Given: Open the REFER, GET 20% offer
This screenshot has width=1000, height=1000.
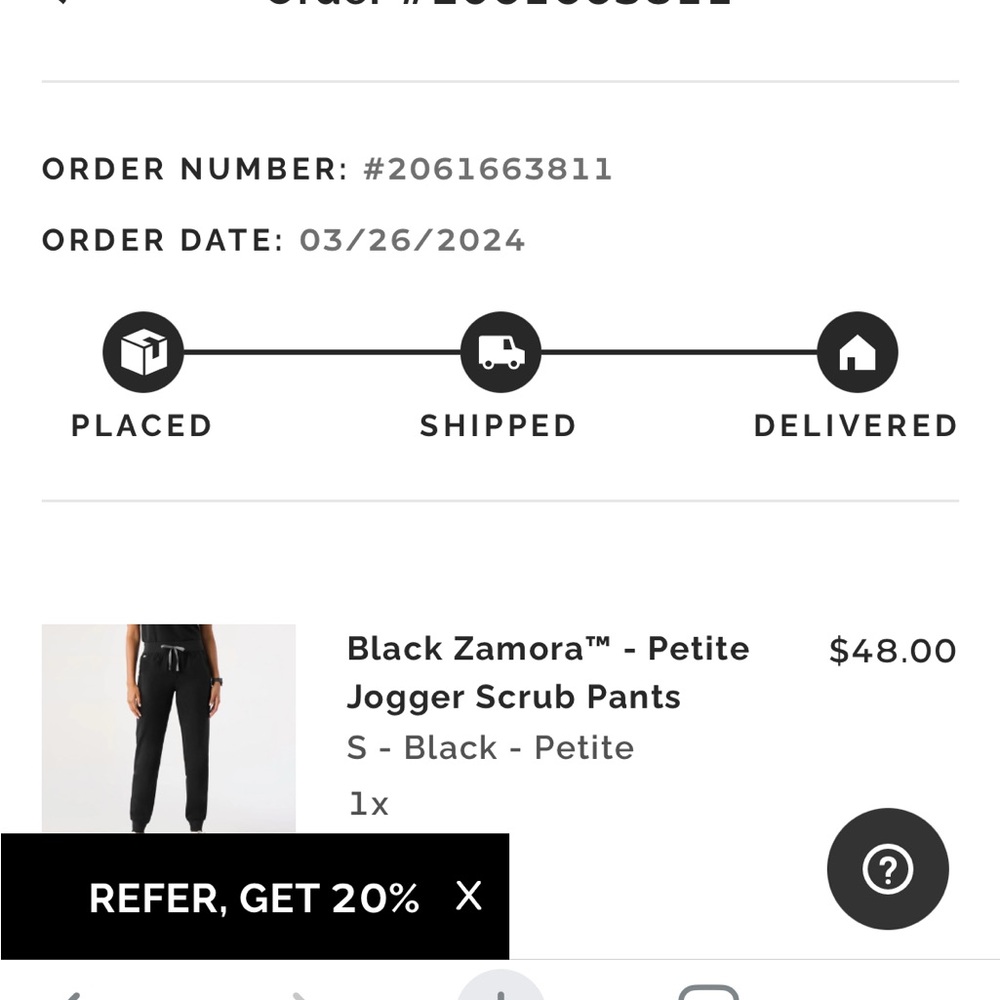Looking at the screenshot, I should (253, 898).
